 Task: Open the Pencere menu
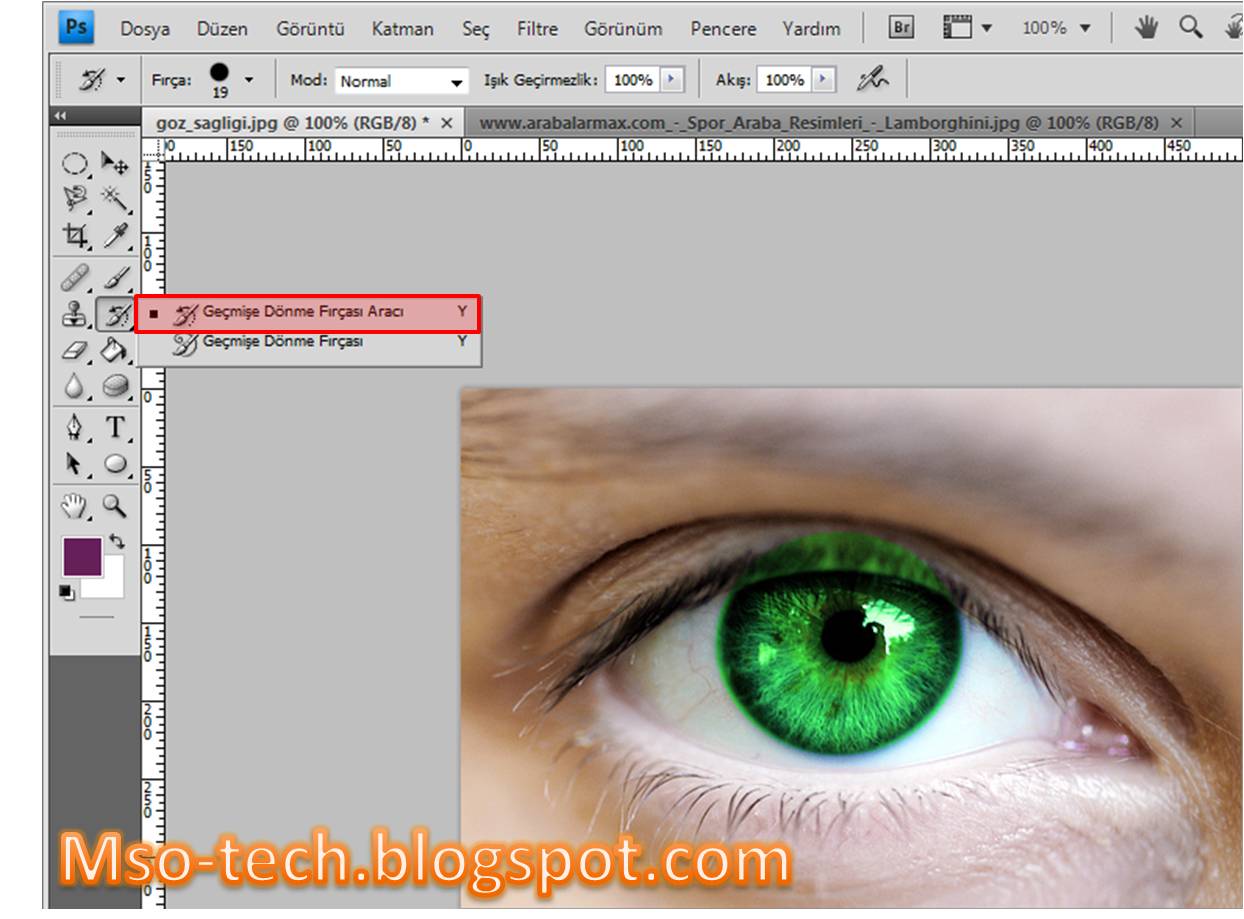(x=723, y=29)
